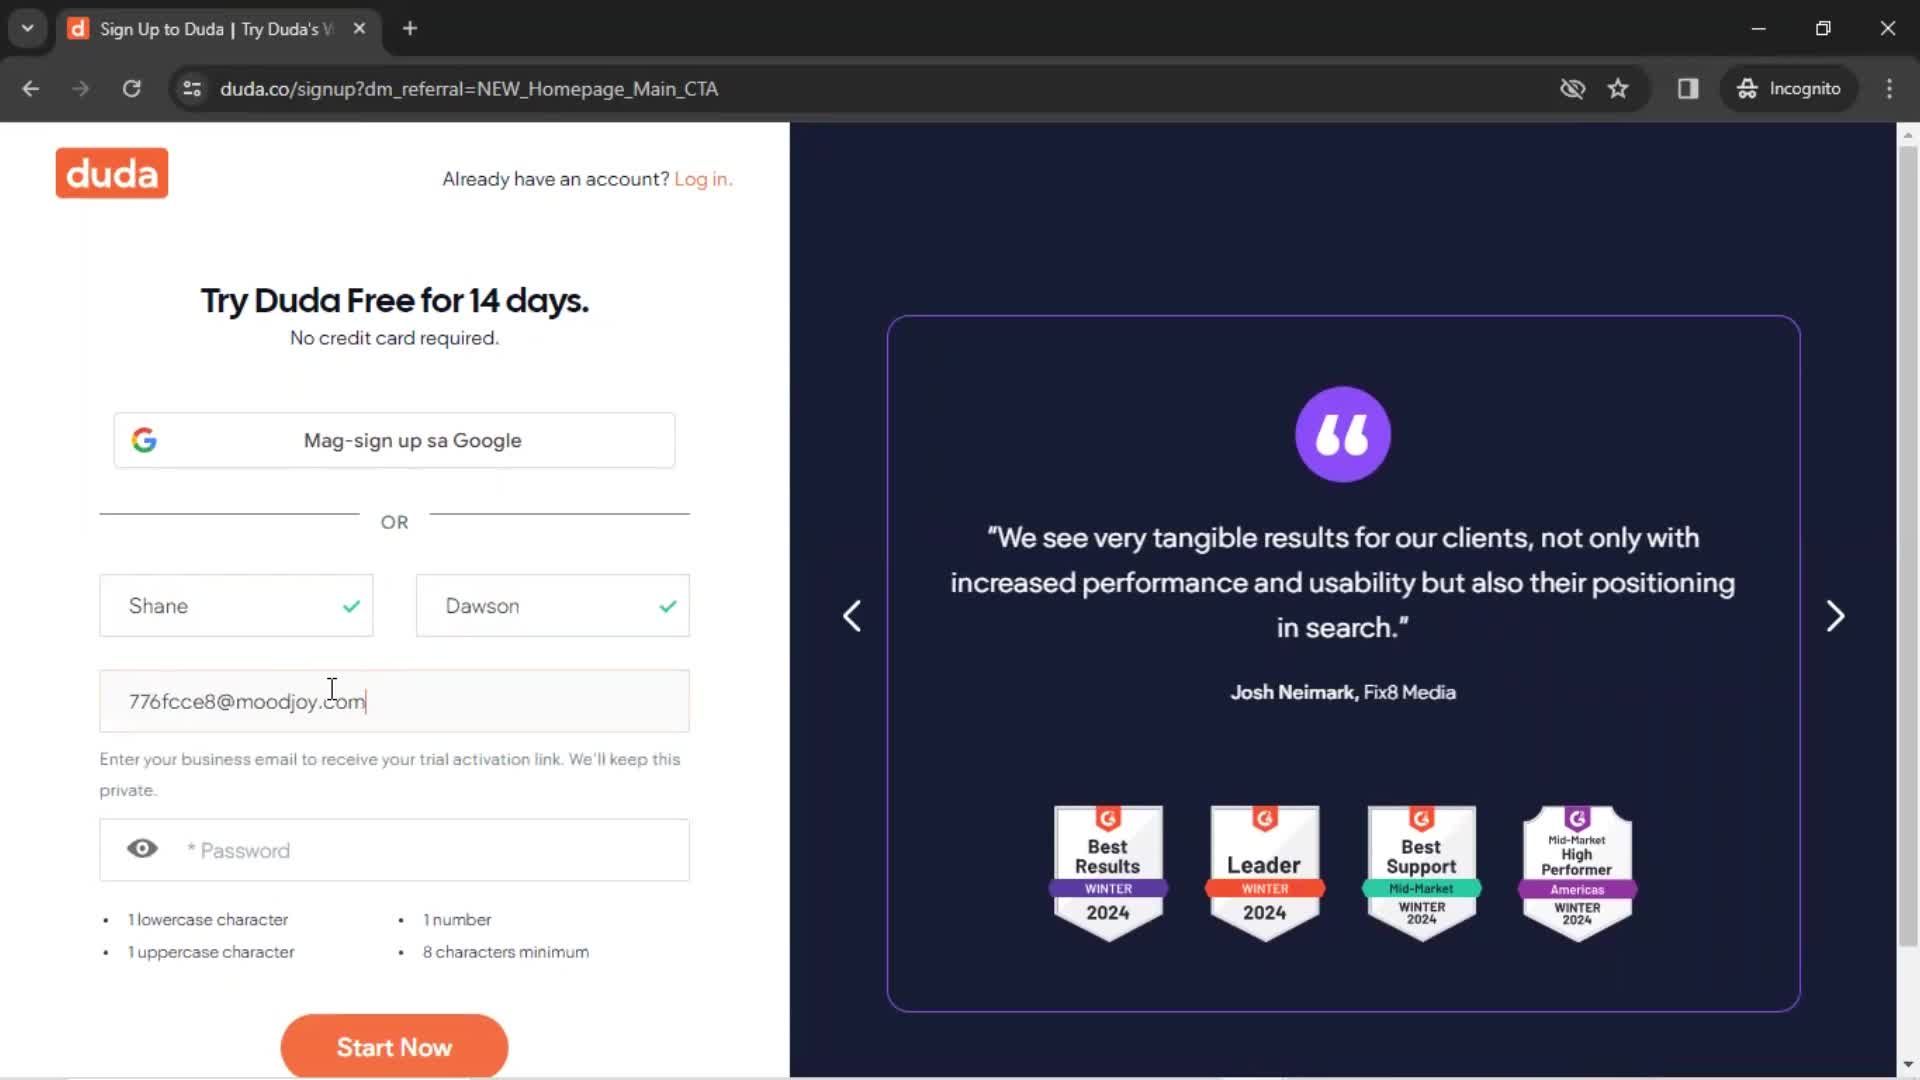Select the Sign Up to Duda tab
The height and width of the screenshot is (1080, 1920).
(217, 29)
